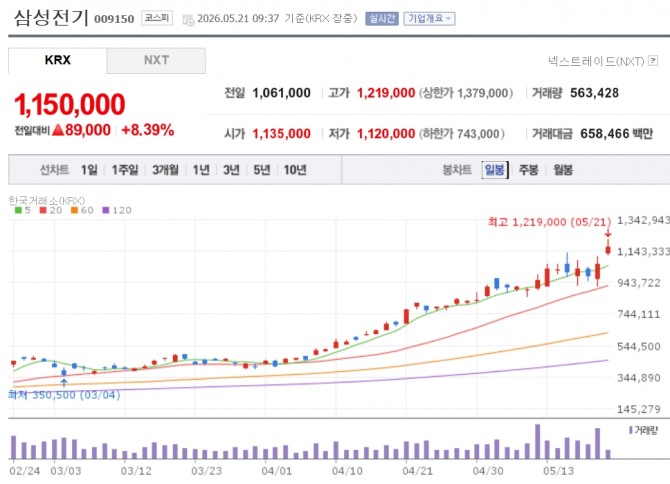
Task: Click the green 5-day average legend swatch
Action: coord(18,210)
